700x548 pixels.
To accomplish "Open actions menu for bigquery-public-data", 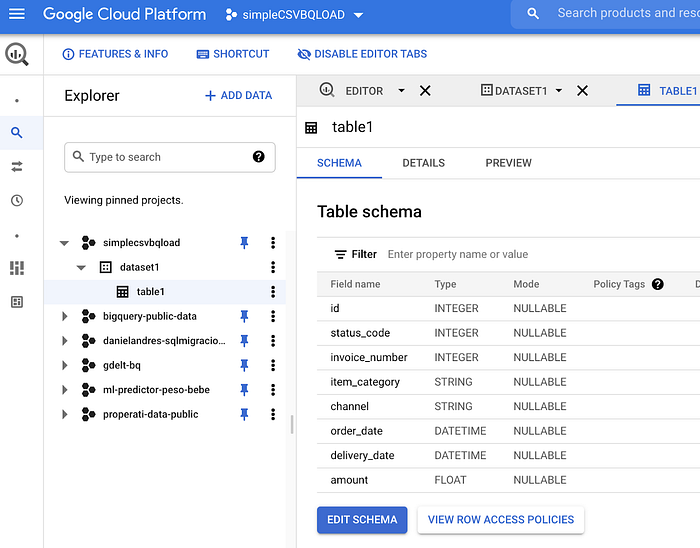I will click(273, 316).
